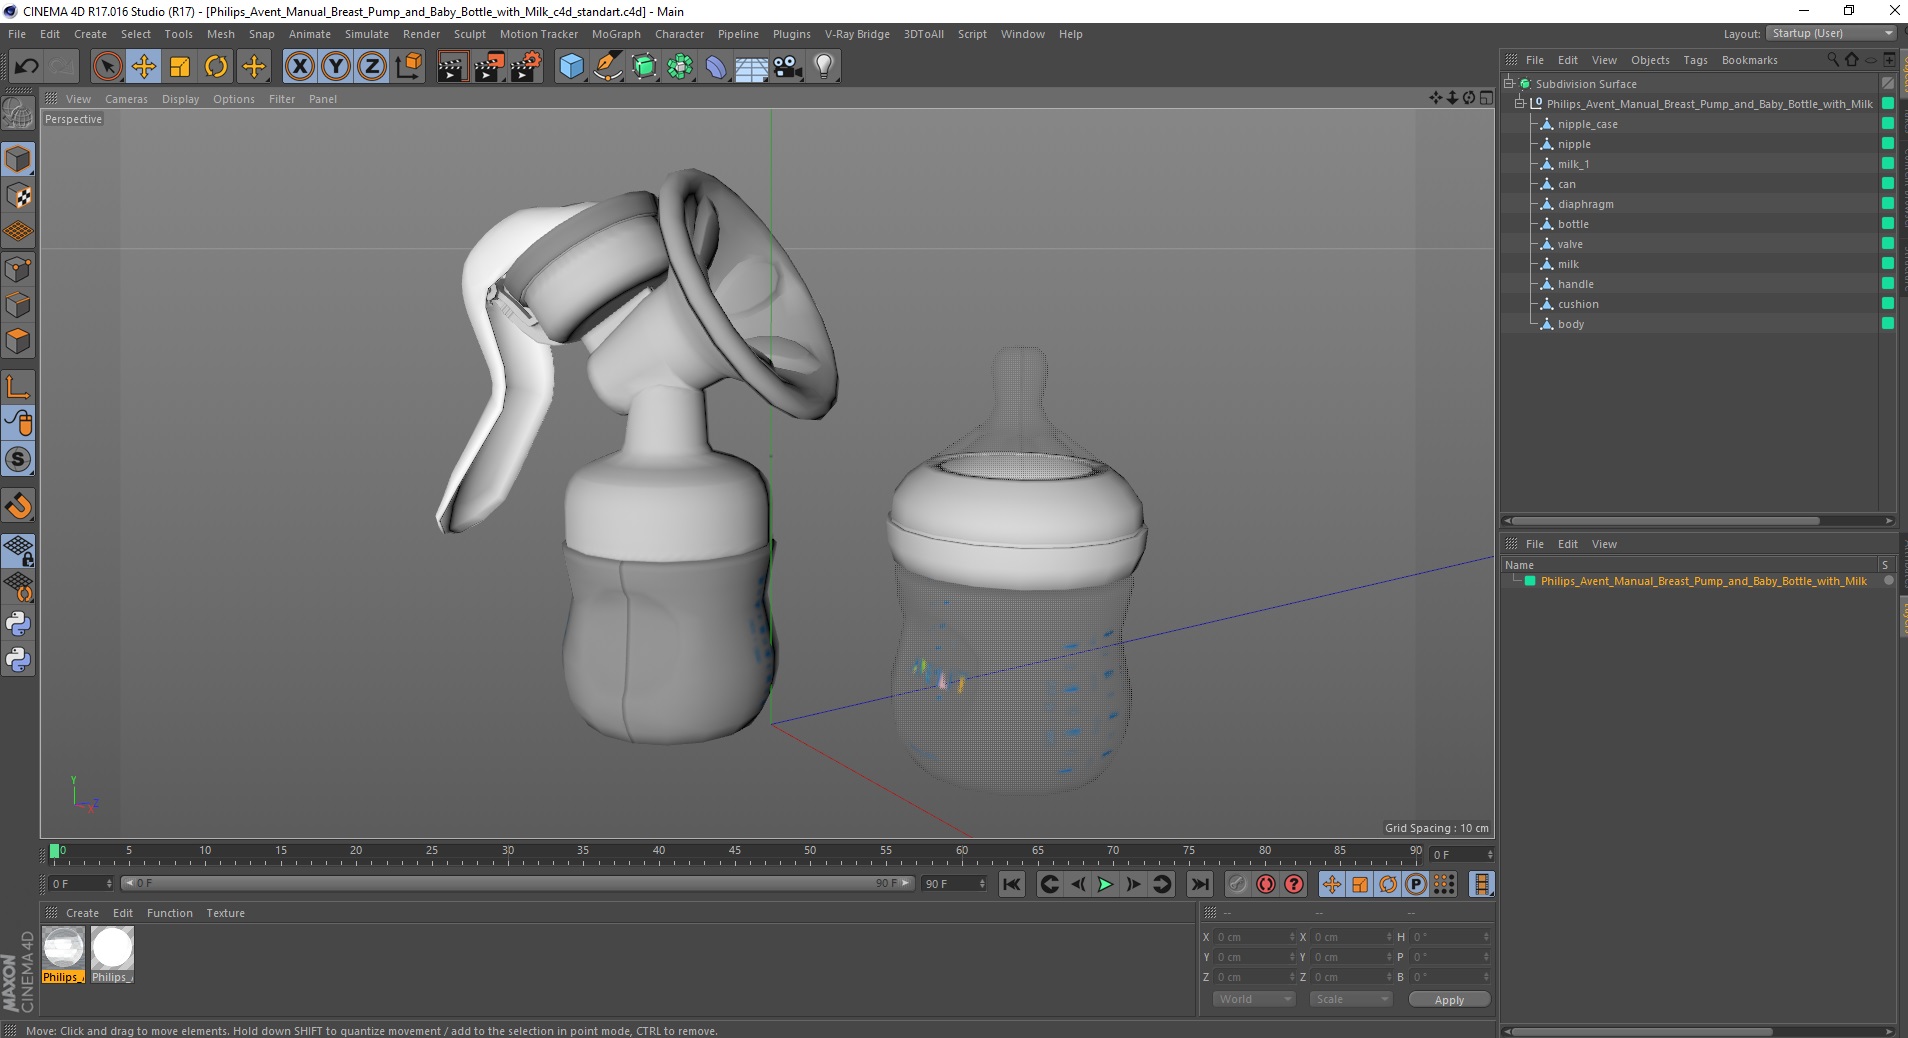Toggle visibility dot of handle
This screenshot has width=1908, height=1038.
coord(1888,283)
